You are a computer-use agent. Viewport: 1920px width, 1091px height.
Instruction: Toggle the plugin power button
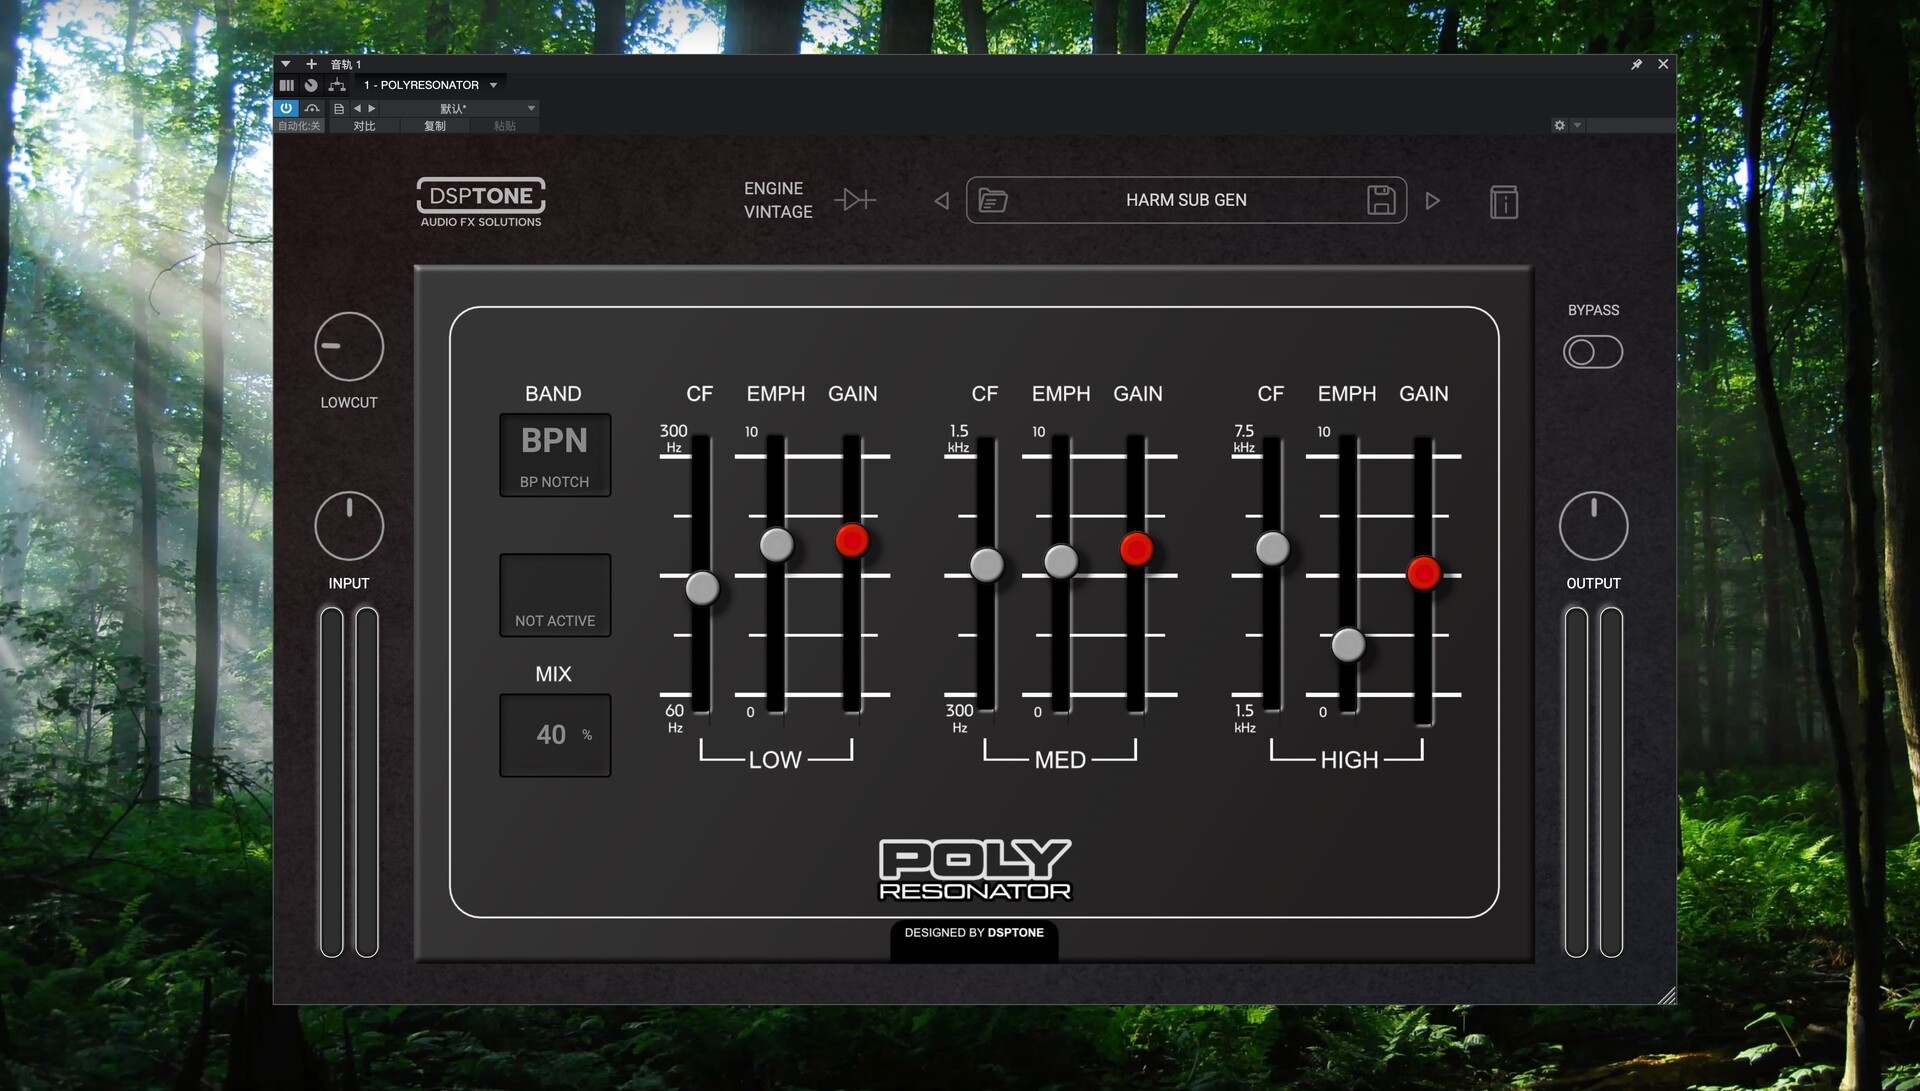pyautogui.click(x=286, y=108)
